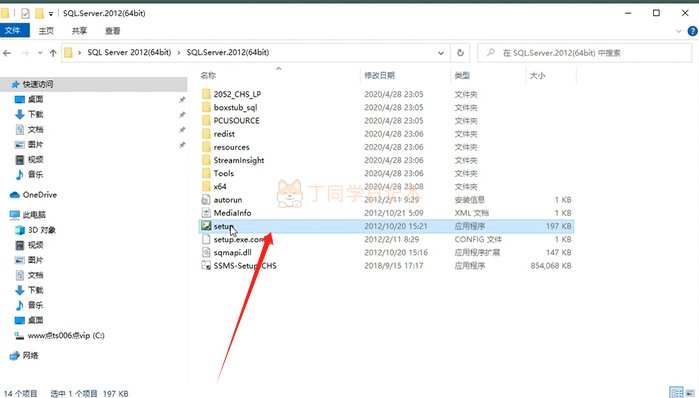This screenshot has height=398, width=699.
Task: Sort by 类型 column header
Action: pos(462,75)
